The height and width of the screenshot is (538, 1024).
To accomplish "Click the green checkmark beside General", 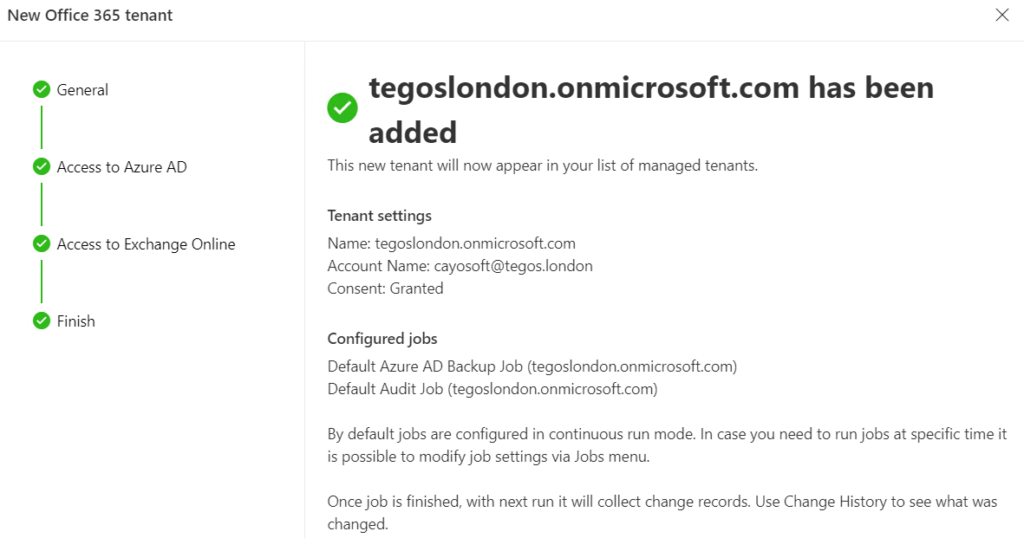I will coord(41,89).
